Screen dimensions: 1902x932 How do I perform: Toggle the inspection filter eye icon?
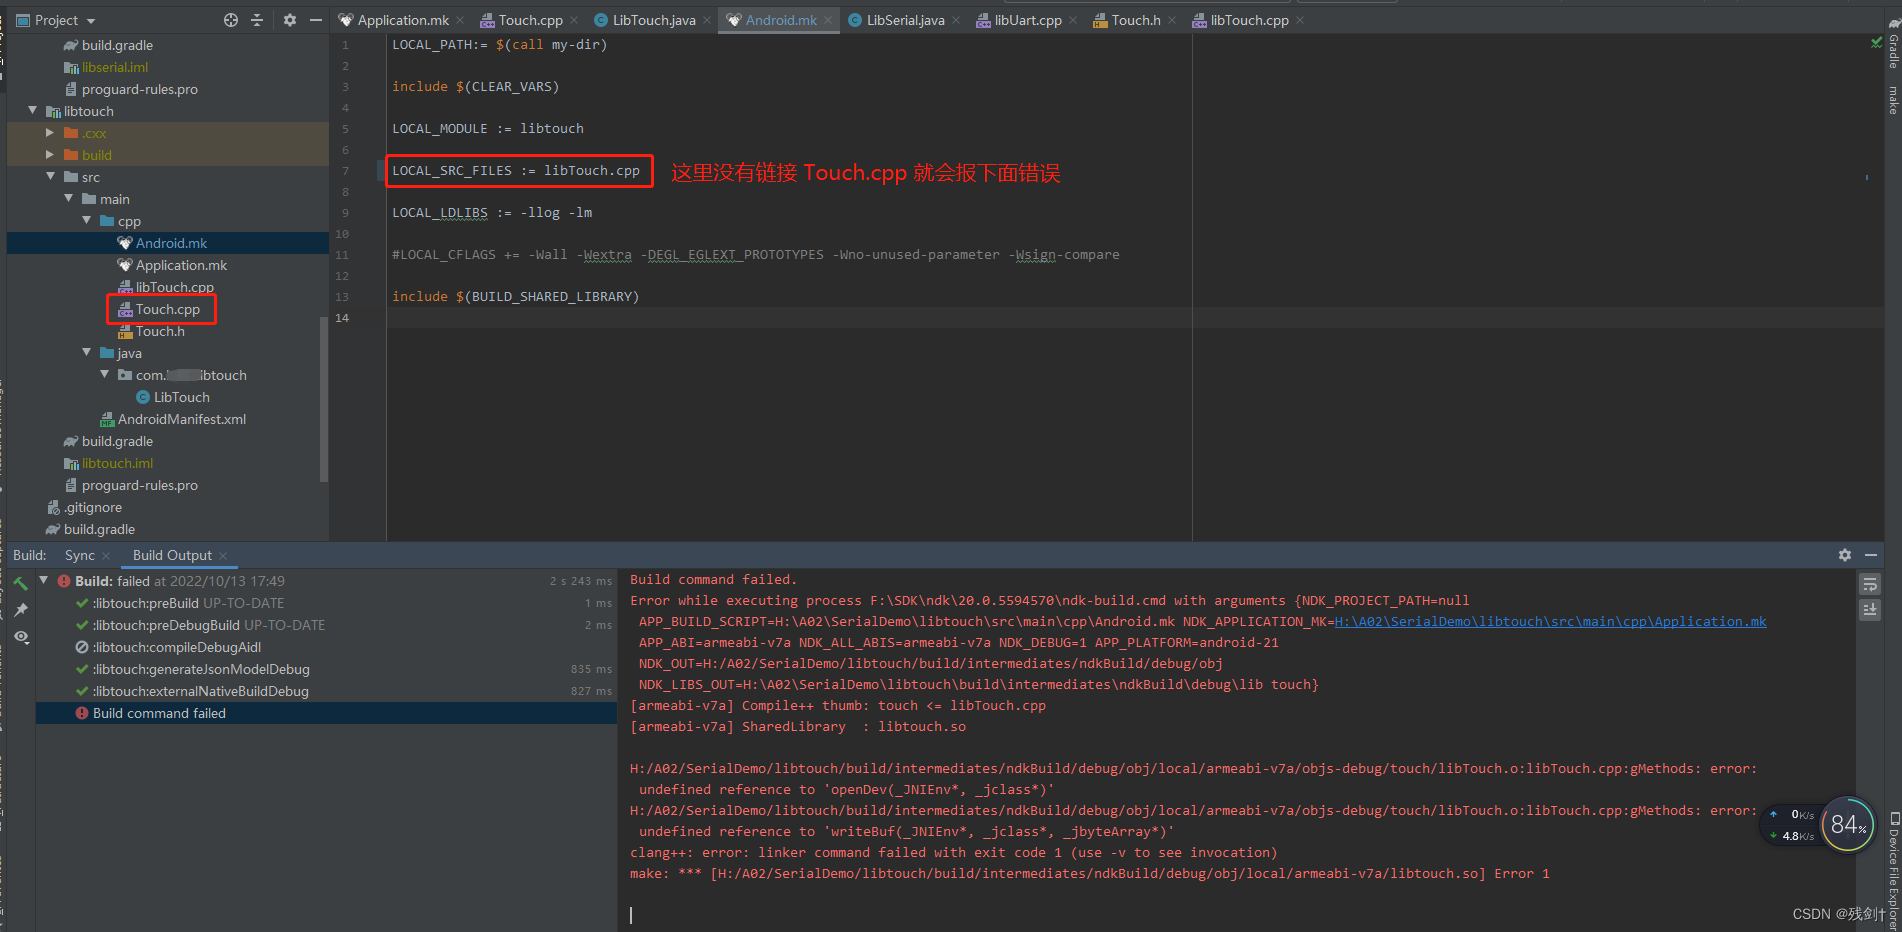point(20,637)
